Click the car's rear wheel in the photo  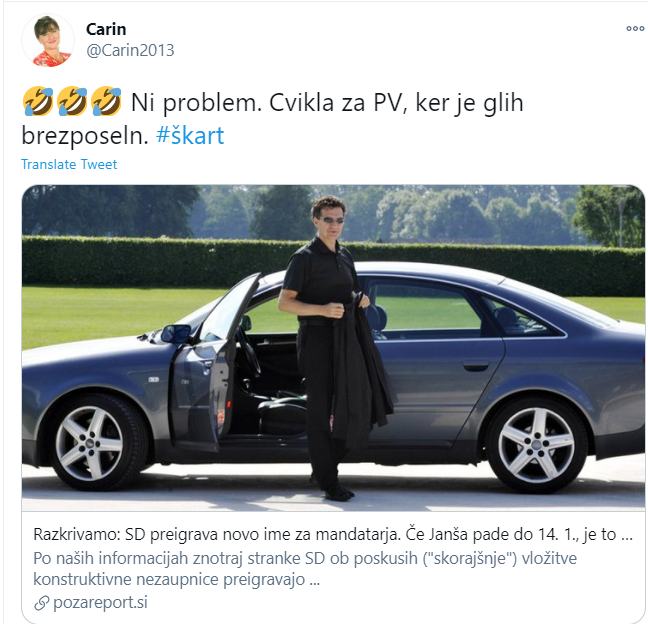pyautogui.click(x=536, y=445)
